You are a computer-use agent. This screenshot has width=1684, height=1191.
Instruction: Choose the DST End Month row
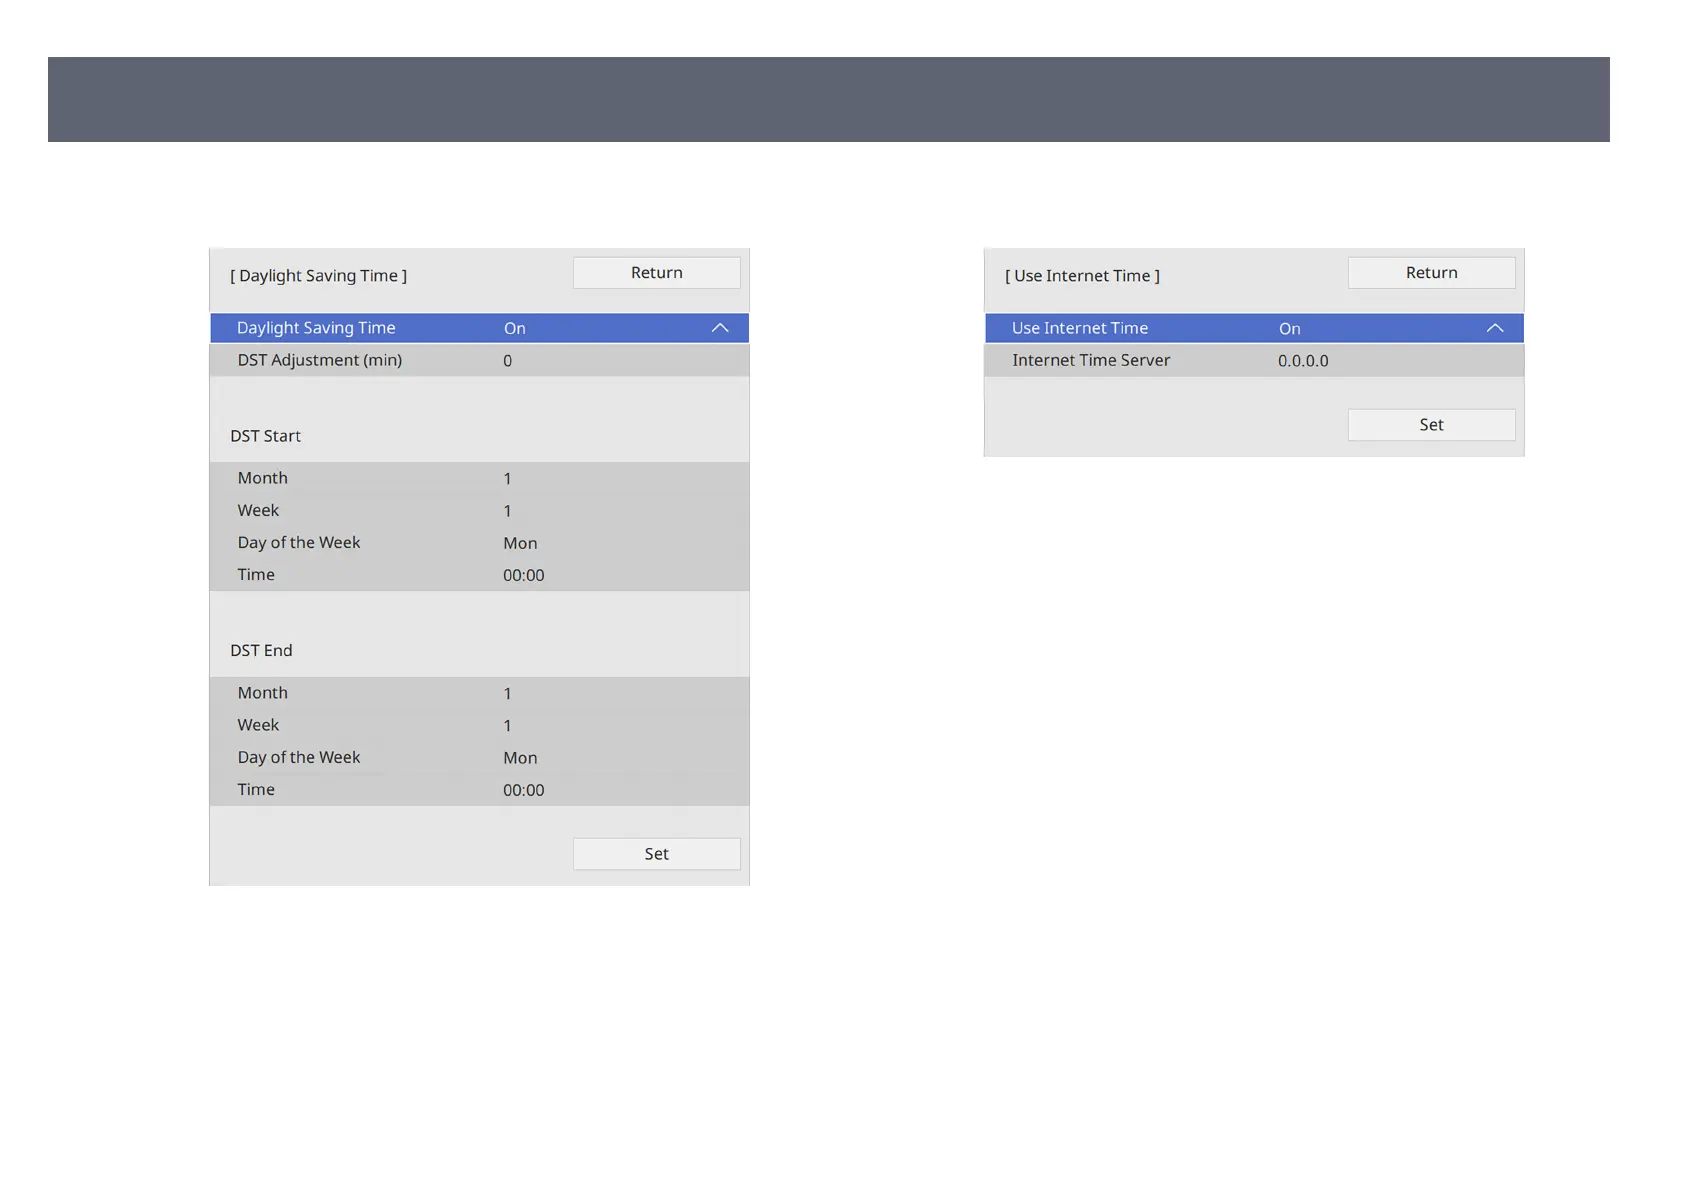pos(479,693)
